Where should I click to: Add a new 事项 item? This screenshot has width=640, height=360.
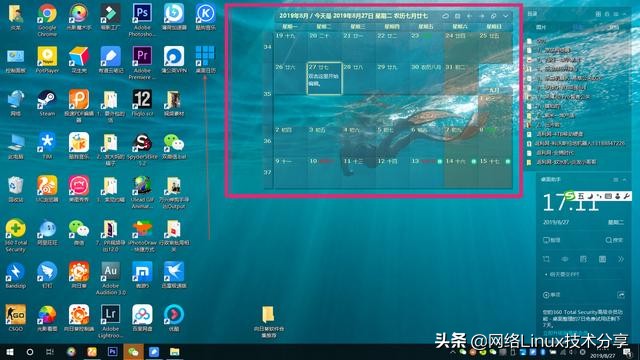point(551,295)
